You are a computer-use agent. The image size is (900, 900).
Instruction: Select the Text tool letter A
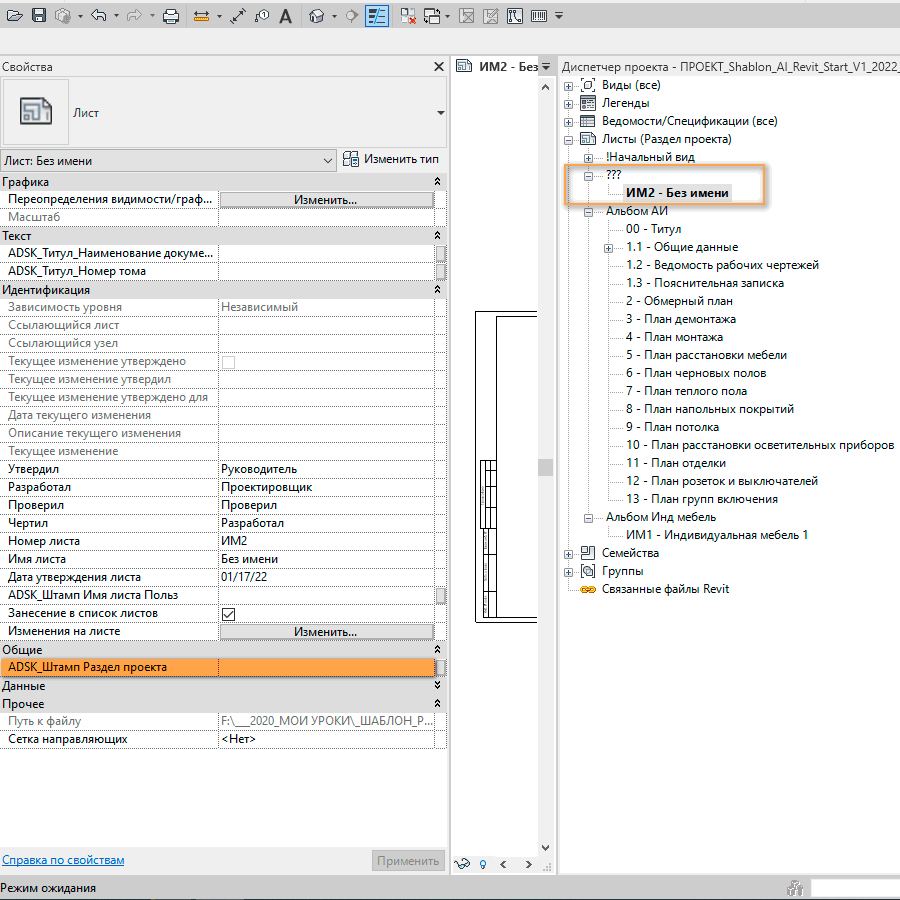[x=285, y=16]
